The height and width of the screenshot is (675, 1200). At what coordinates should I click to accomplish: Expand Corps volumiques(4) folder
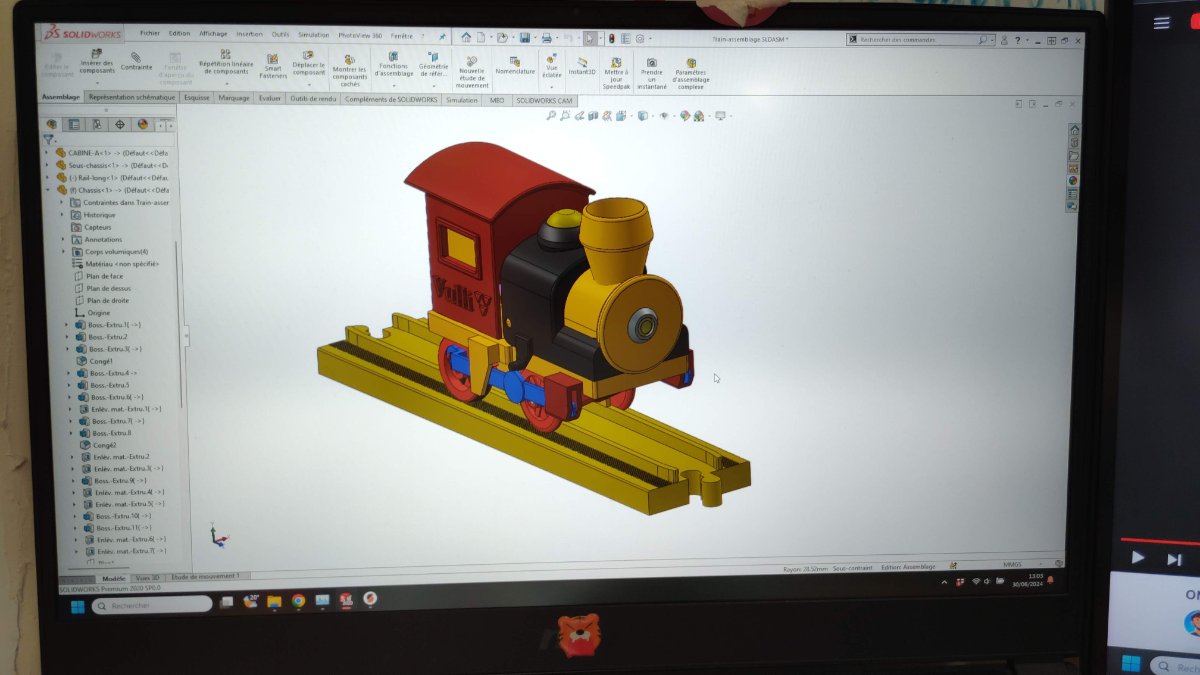pos(63,252)
